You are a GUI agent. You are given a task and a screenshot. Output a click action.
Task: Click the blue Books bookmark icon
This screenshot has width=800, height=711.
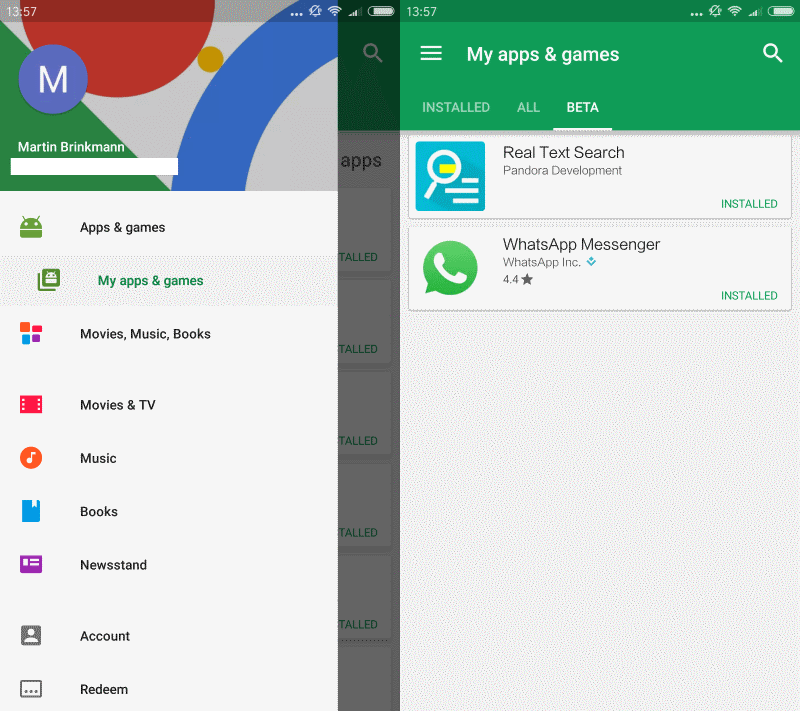coord(31,511)
